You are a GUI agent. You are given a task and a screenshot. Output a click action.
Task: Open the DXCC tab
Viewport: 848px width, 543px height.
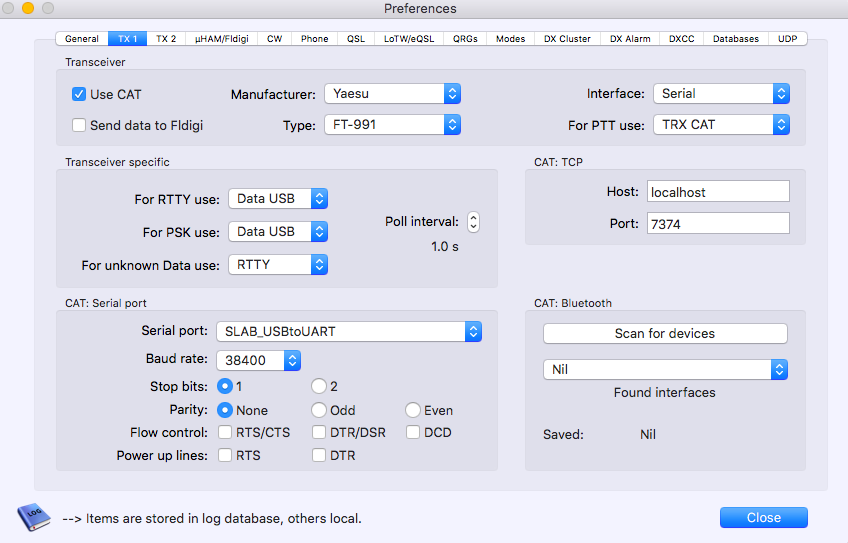tap(681, 38)
